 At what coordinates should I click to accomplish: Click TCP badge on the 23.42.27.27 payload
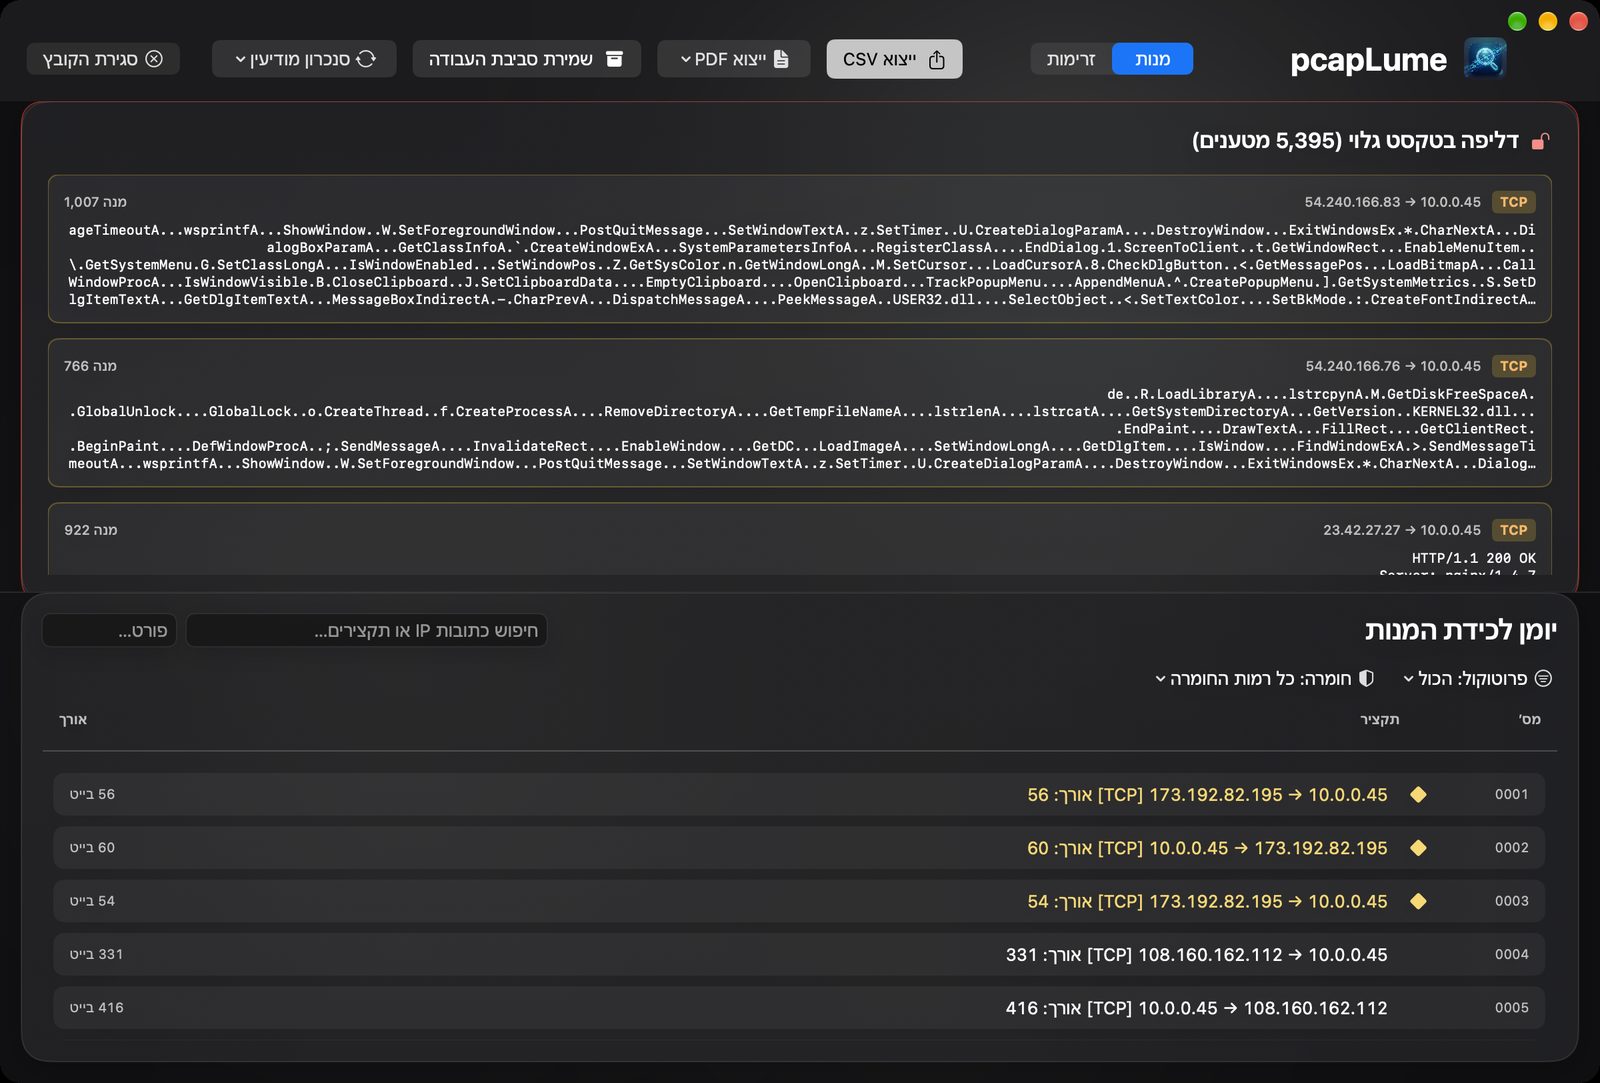pyautogui.click(x=1513, y=530)
